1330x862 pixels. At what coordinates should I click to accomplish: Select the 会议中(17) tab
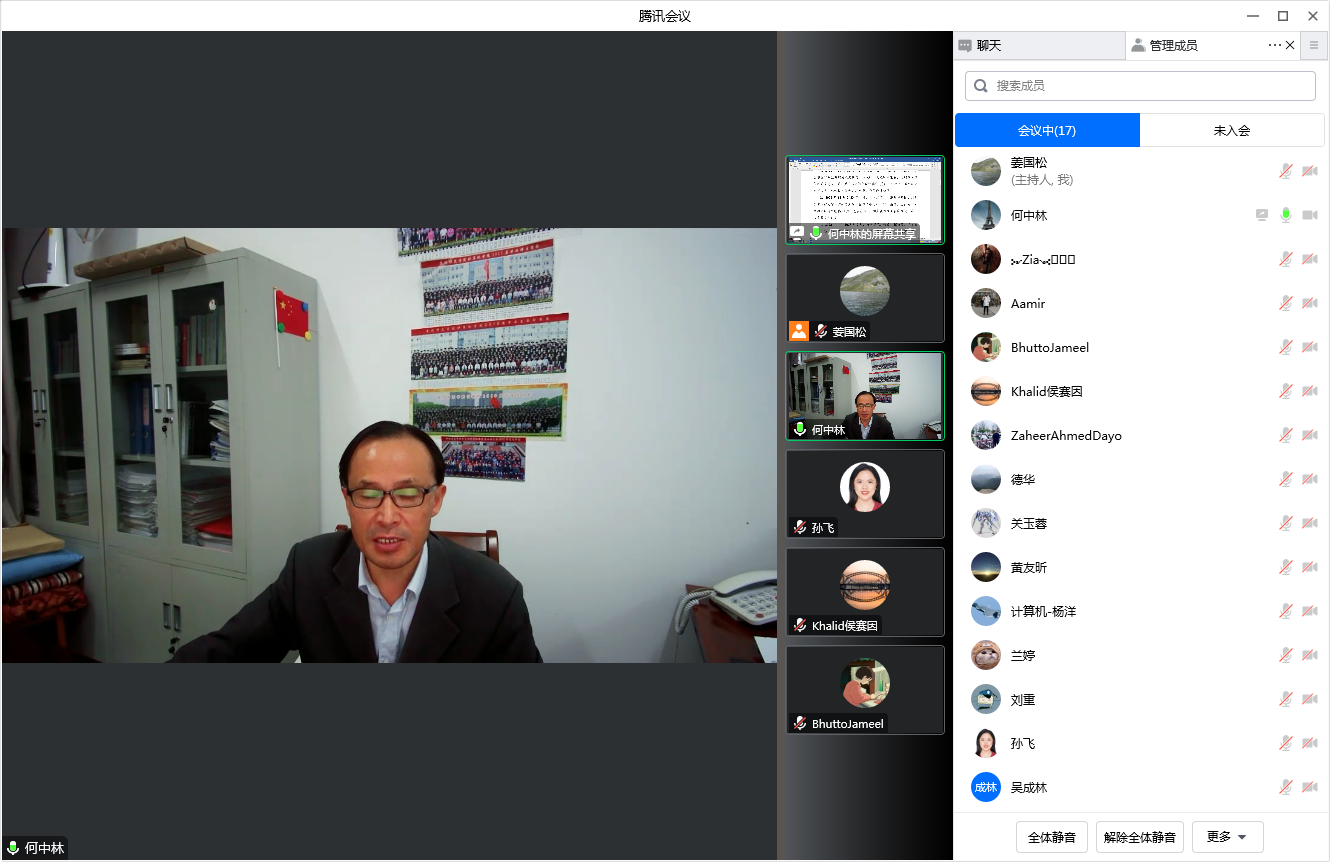coord(1047,130)
